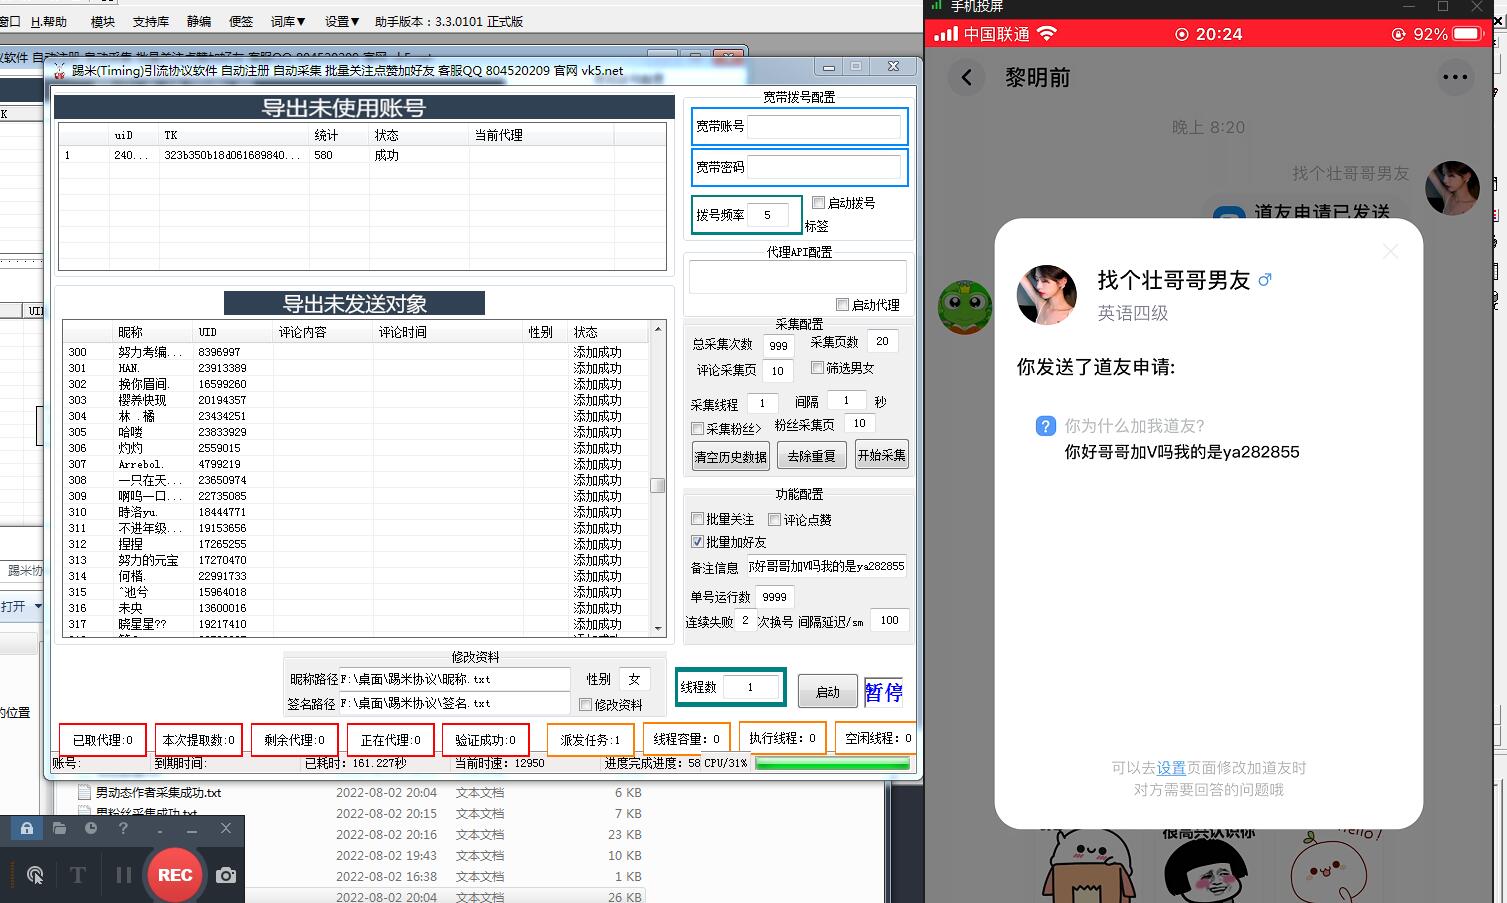
Task: Open the clock schedule icon in recorder
Action: coord(91,829)
